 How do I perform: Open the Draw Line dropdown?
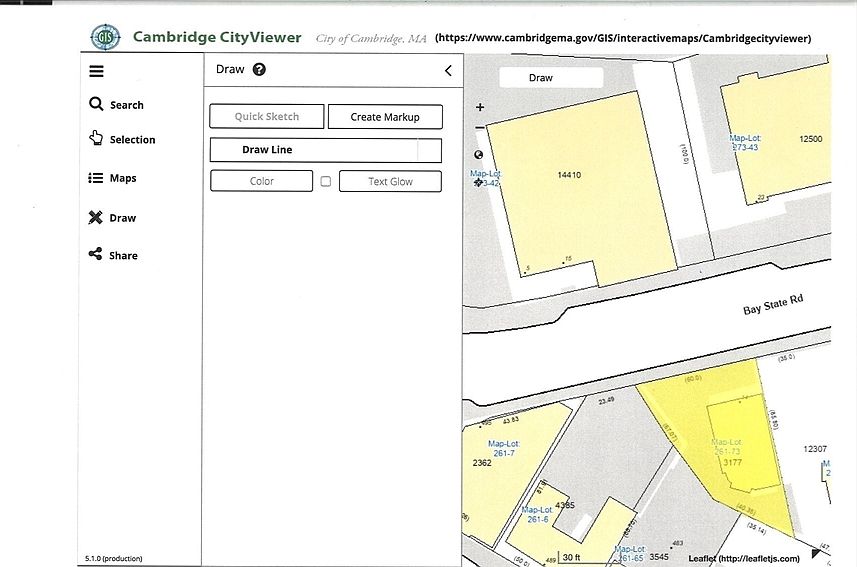click(313, 150)
